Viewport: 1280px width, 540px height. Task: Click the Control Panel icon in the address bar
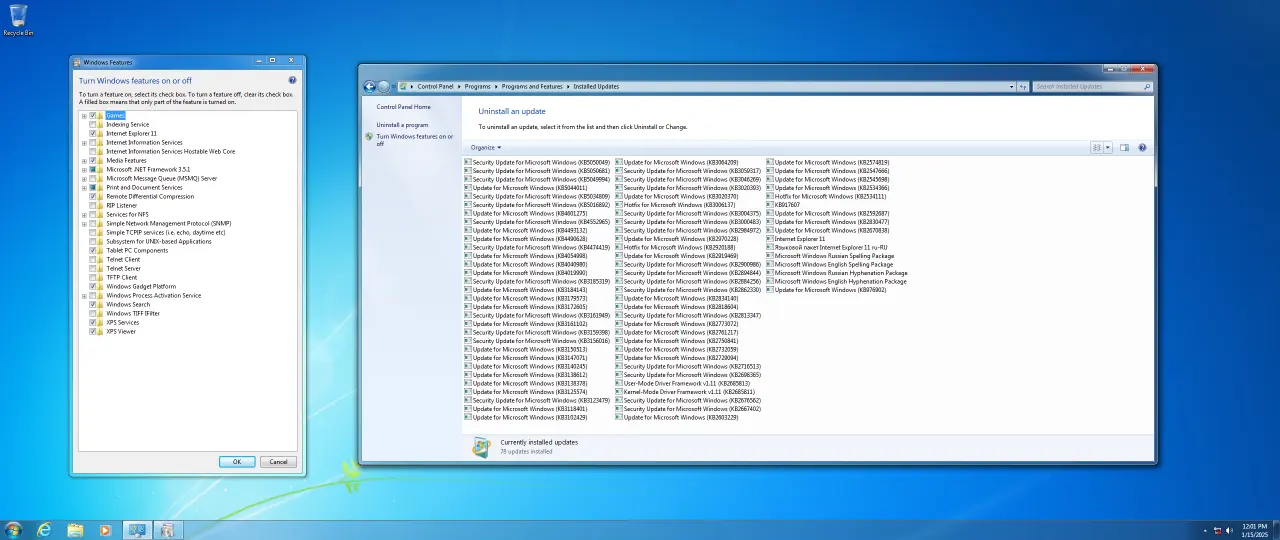coord(403,87)
